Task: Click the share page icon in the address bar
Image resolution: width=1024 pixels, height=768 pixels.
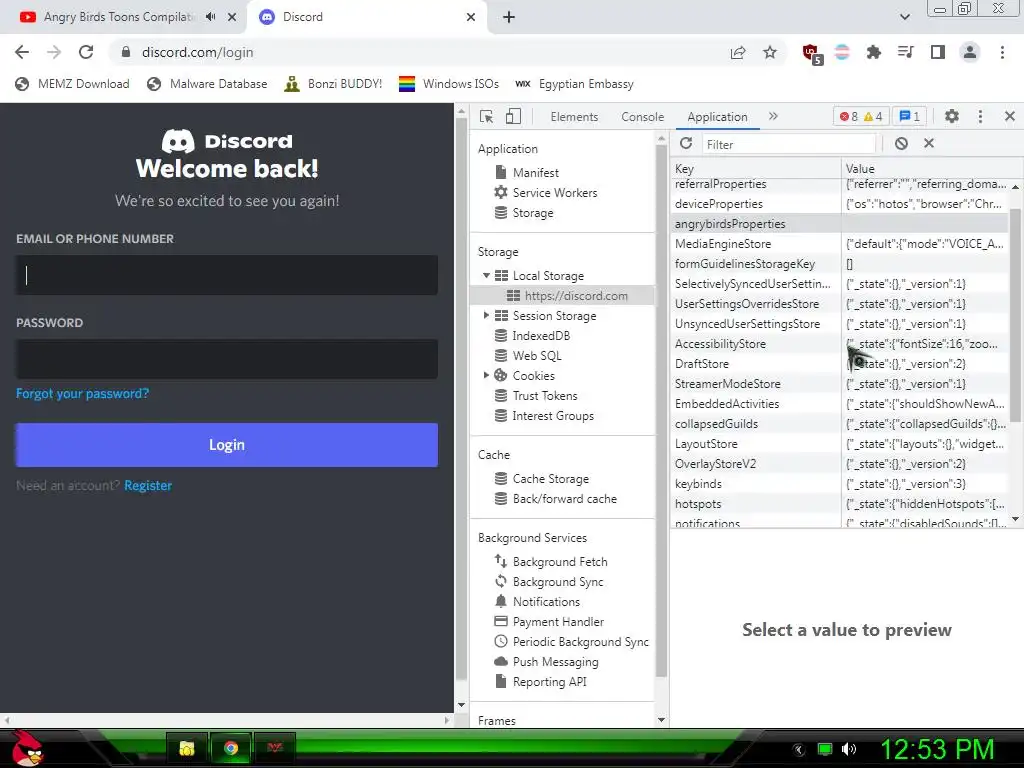Action: coord(738,52)
